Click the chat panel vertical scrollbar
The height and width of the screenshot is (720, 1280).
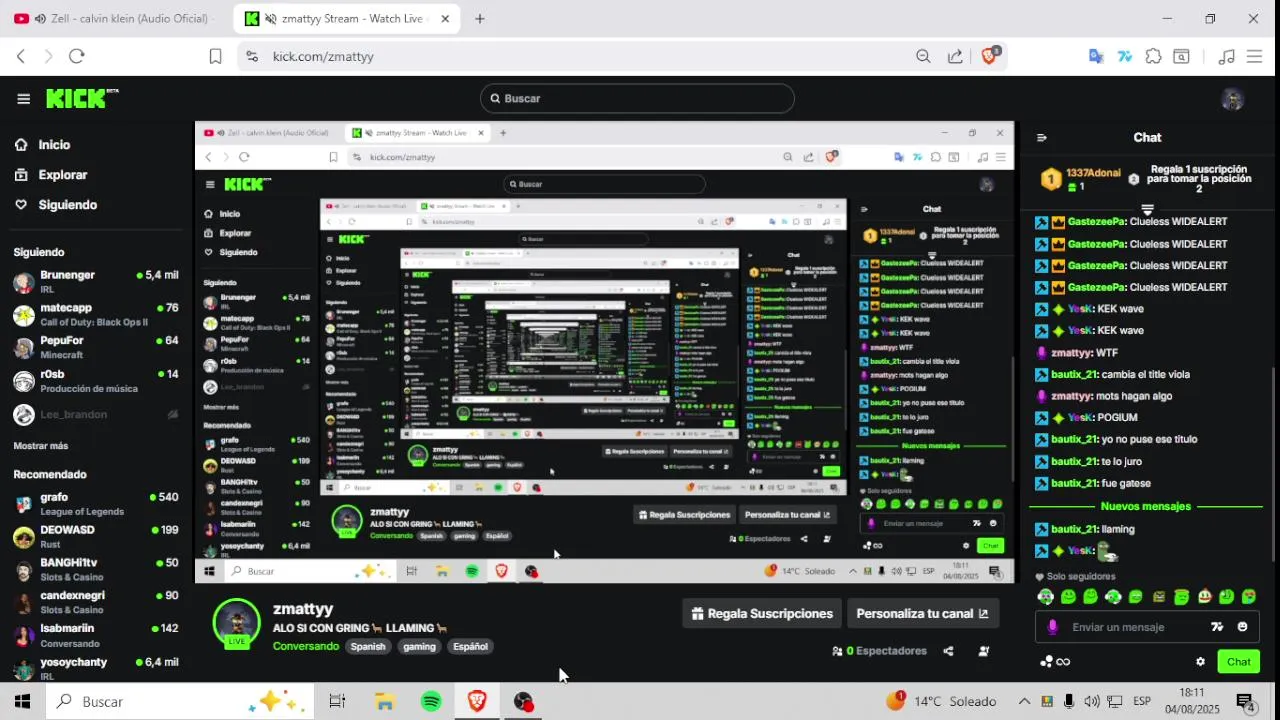[x=1273, y=465]
